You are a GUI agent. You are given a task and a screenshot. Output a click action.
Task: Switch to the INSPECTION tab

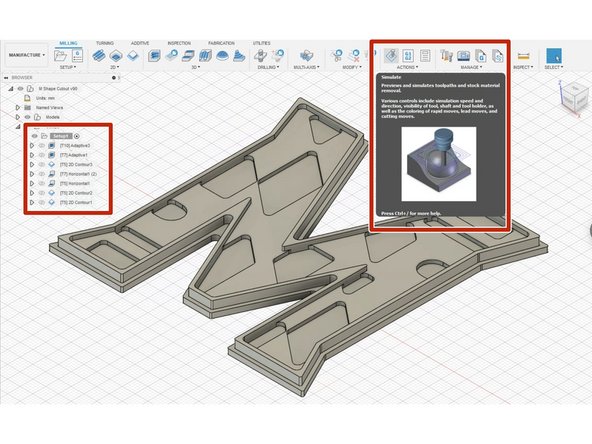(179, 43)
